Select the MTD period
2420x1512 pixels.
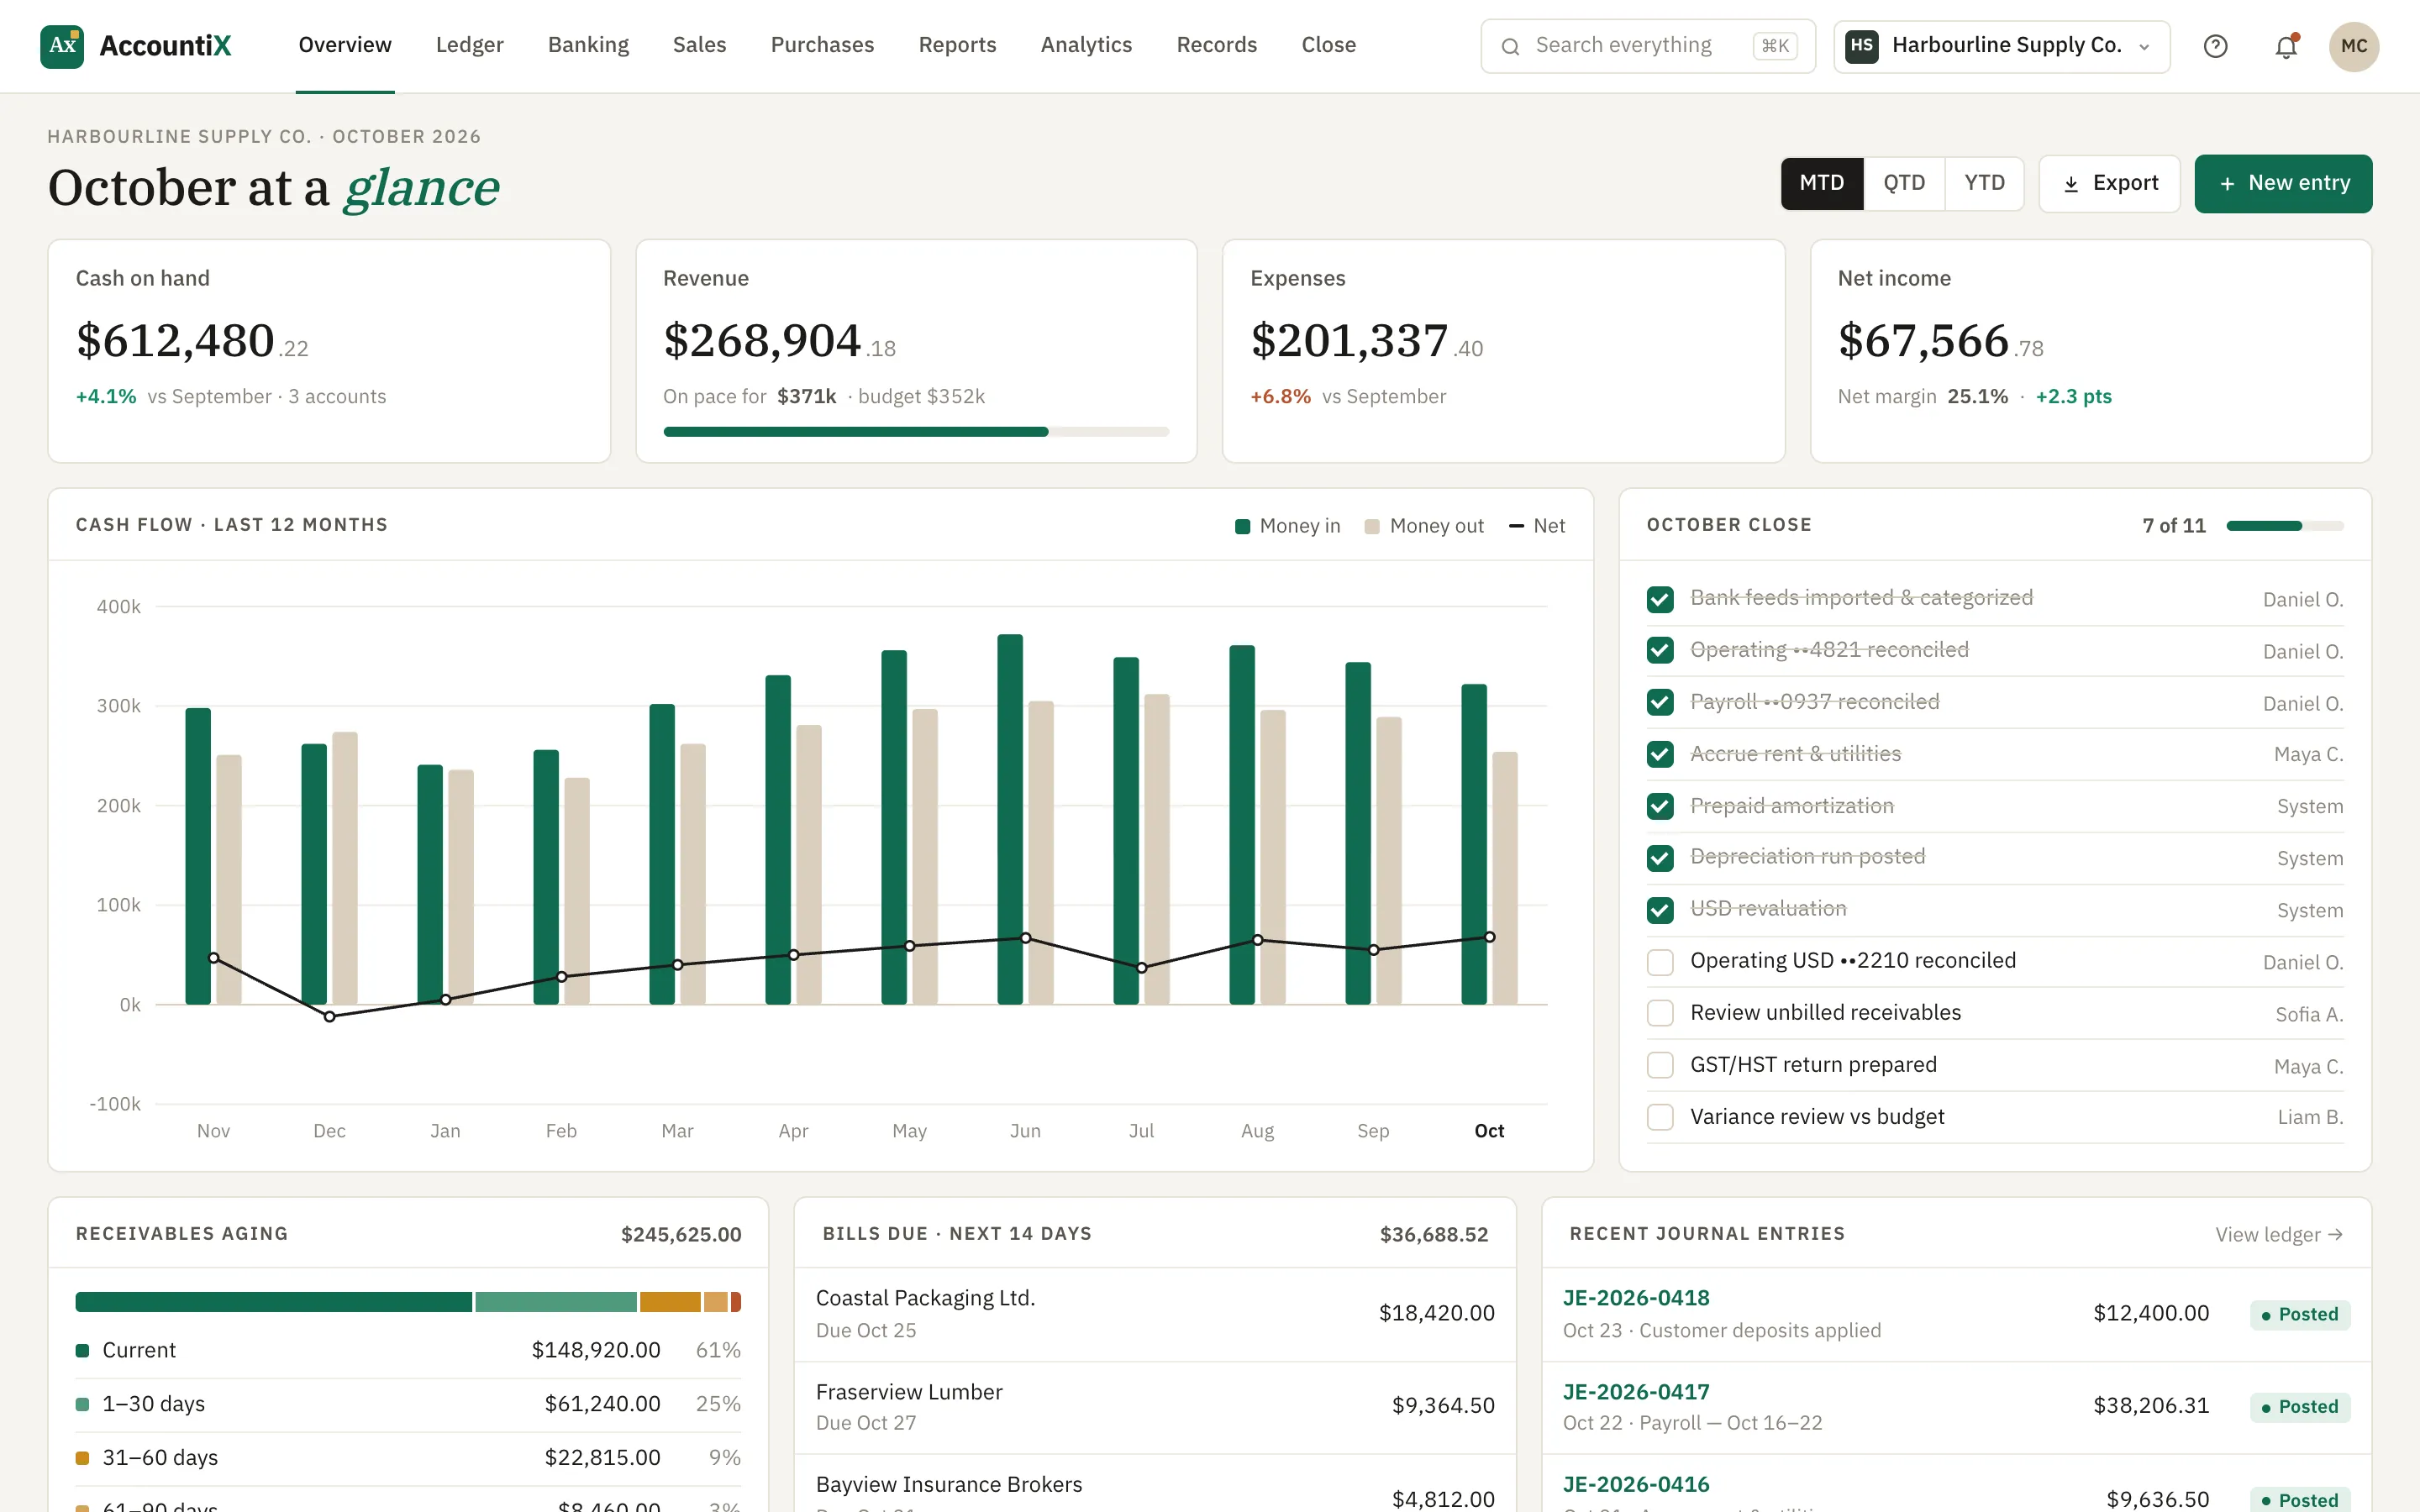1821,183
